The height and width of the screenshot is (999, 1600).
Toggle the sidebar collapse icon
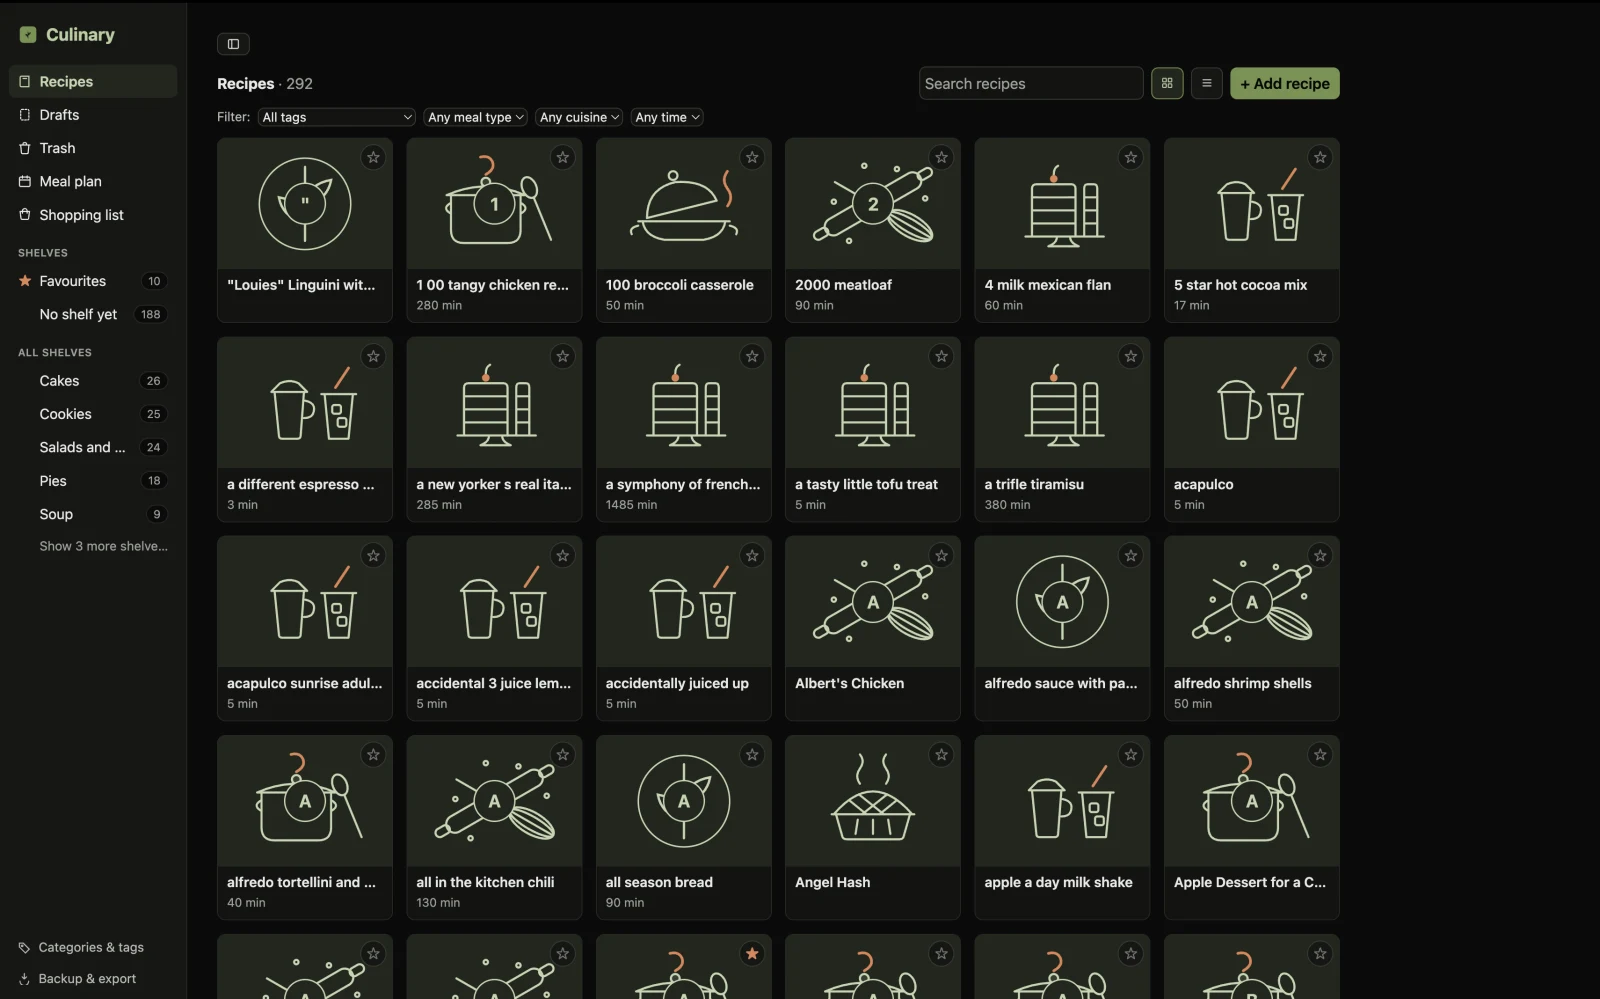(x=233, y=44)
